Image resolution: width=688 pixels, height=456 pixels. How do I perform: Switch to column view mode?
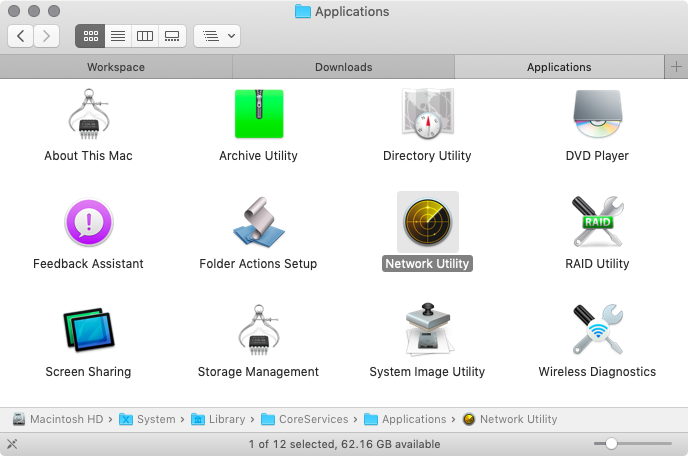145,36
